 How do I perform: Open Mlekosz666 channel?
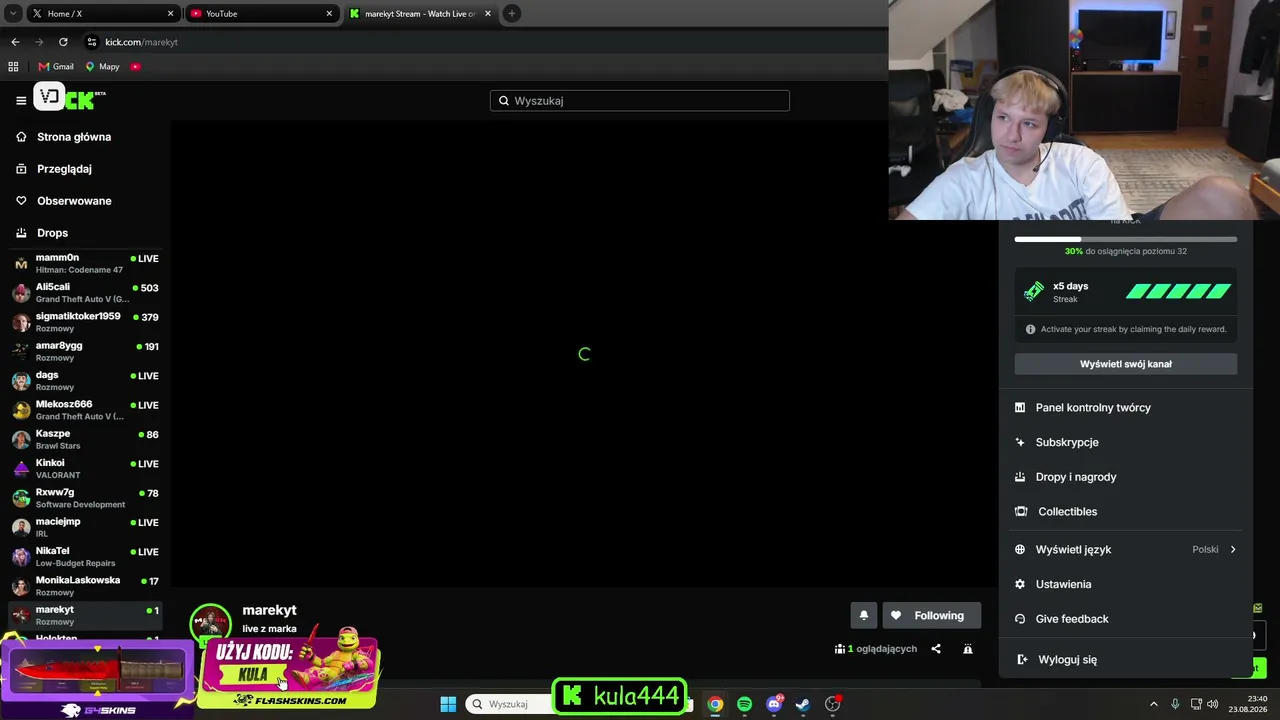point(85,410)
